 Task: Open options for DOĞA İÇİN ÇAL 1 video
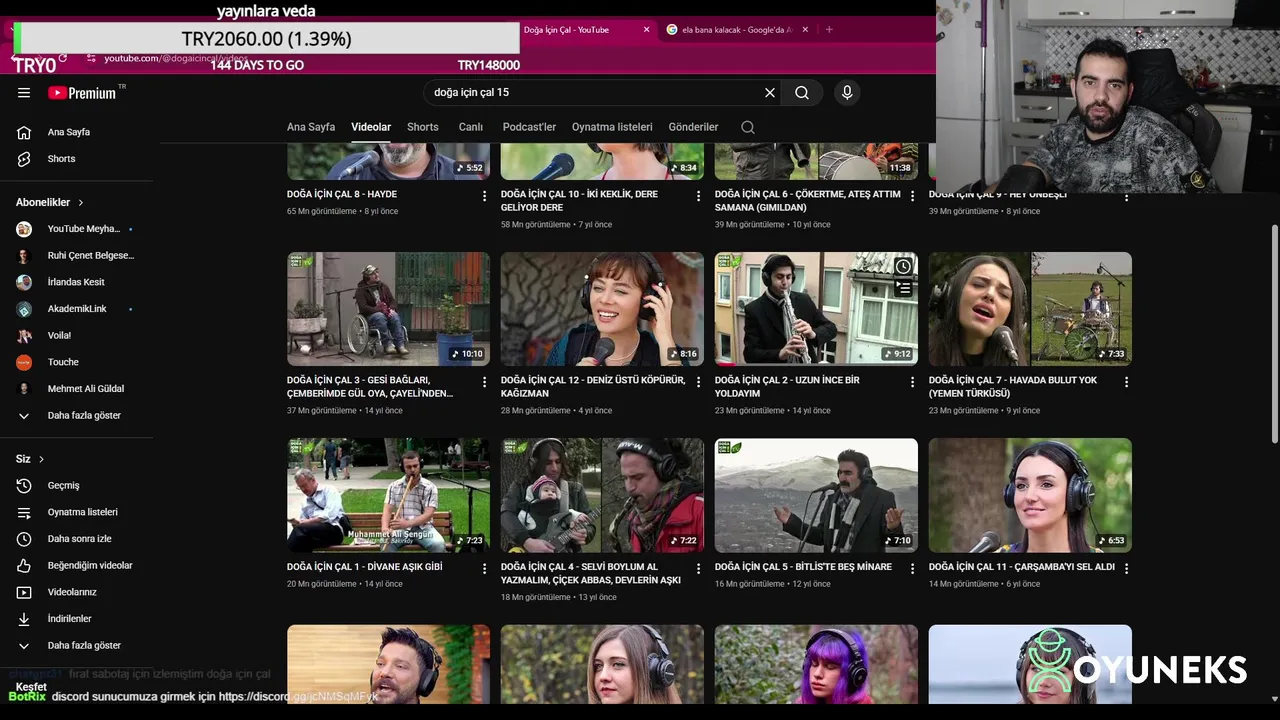pyautogui.click(x=485, y=568)
